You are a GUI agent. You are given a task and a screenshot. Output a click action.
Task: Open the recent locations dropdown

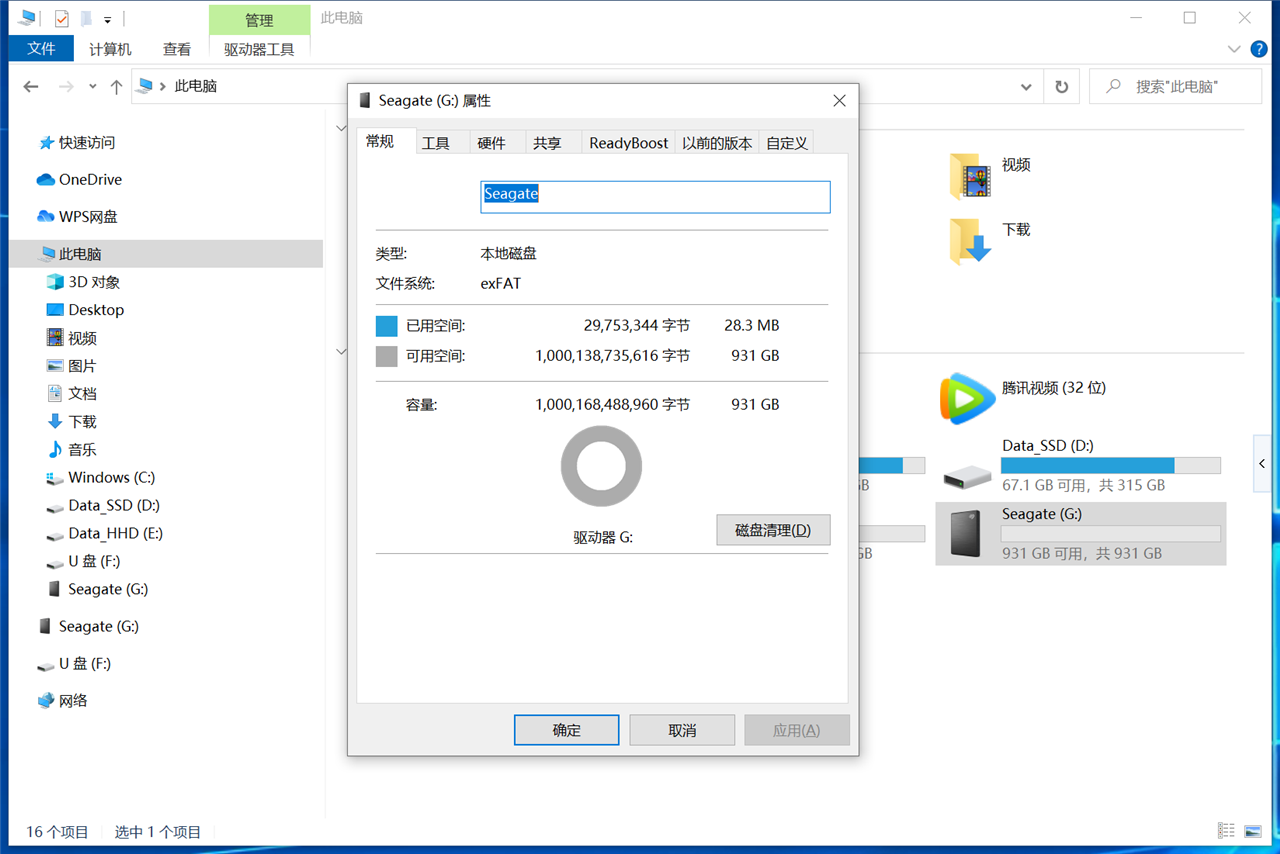[93, 87]
